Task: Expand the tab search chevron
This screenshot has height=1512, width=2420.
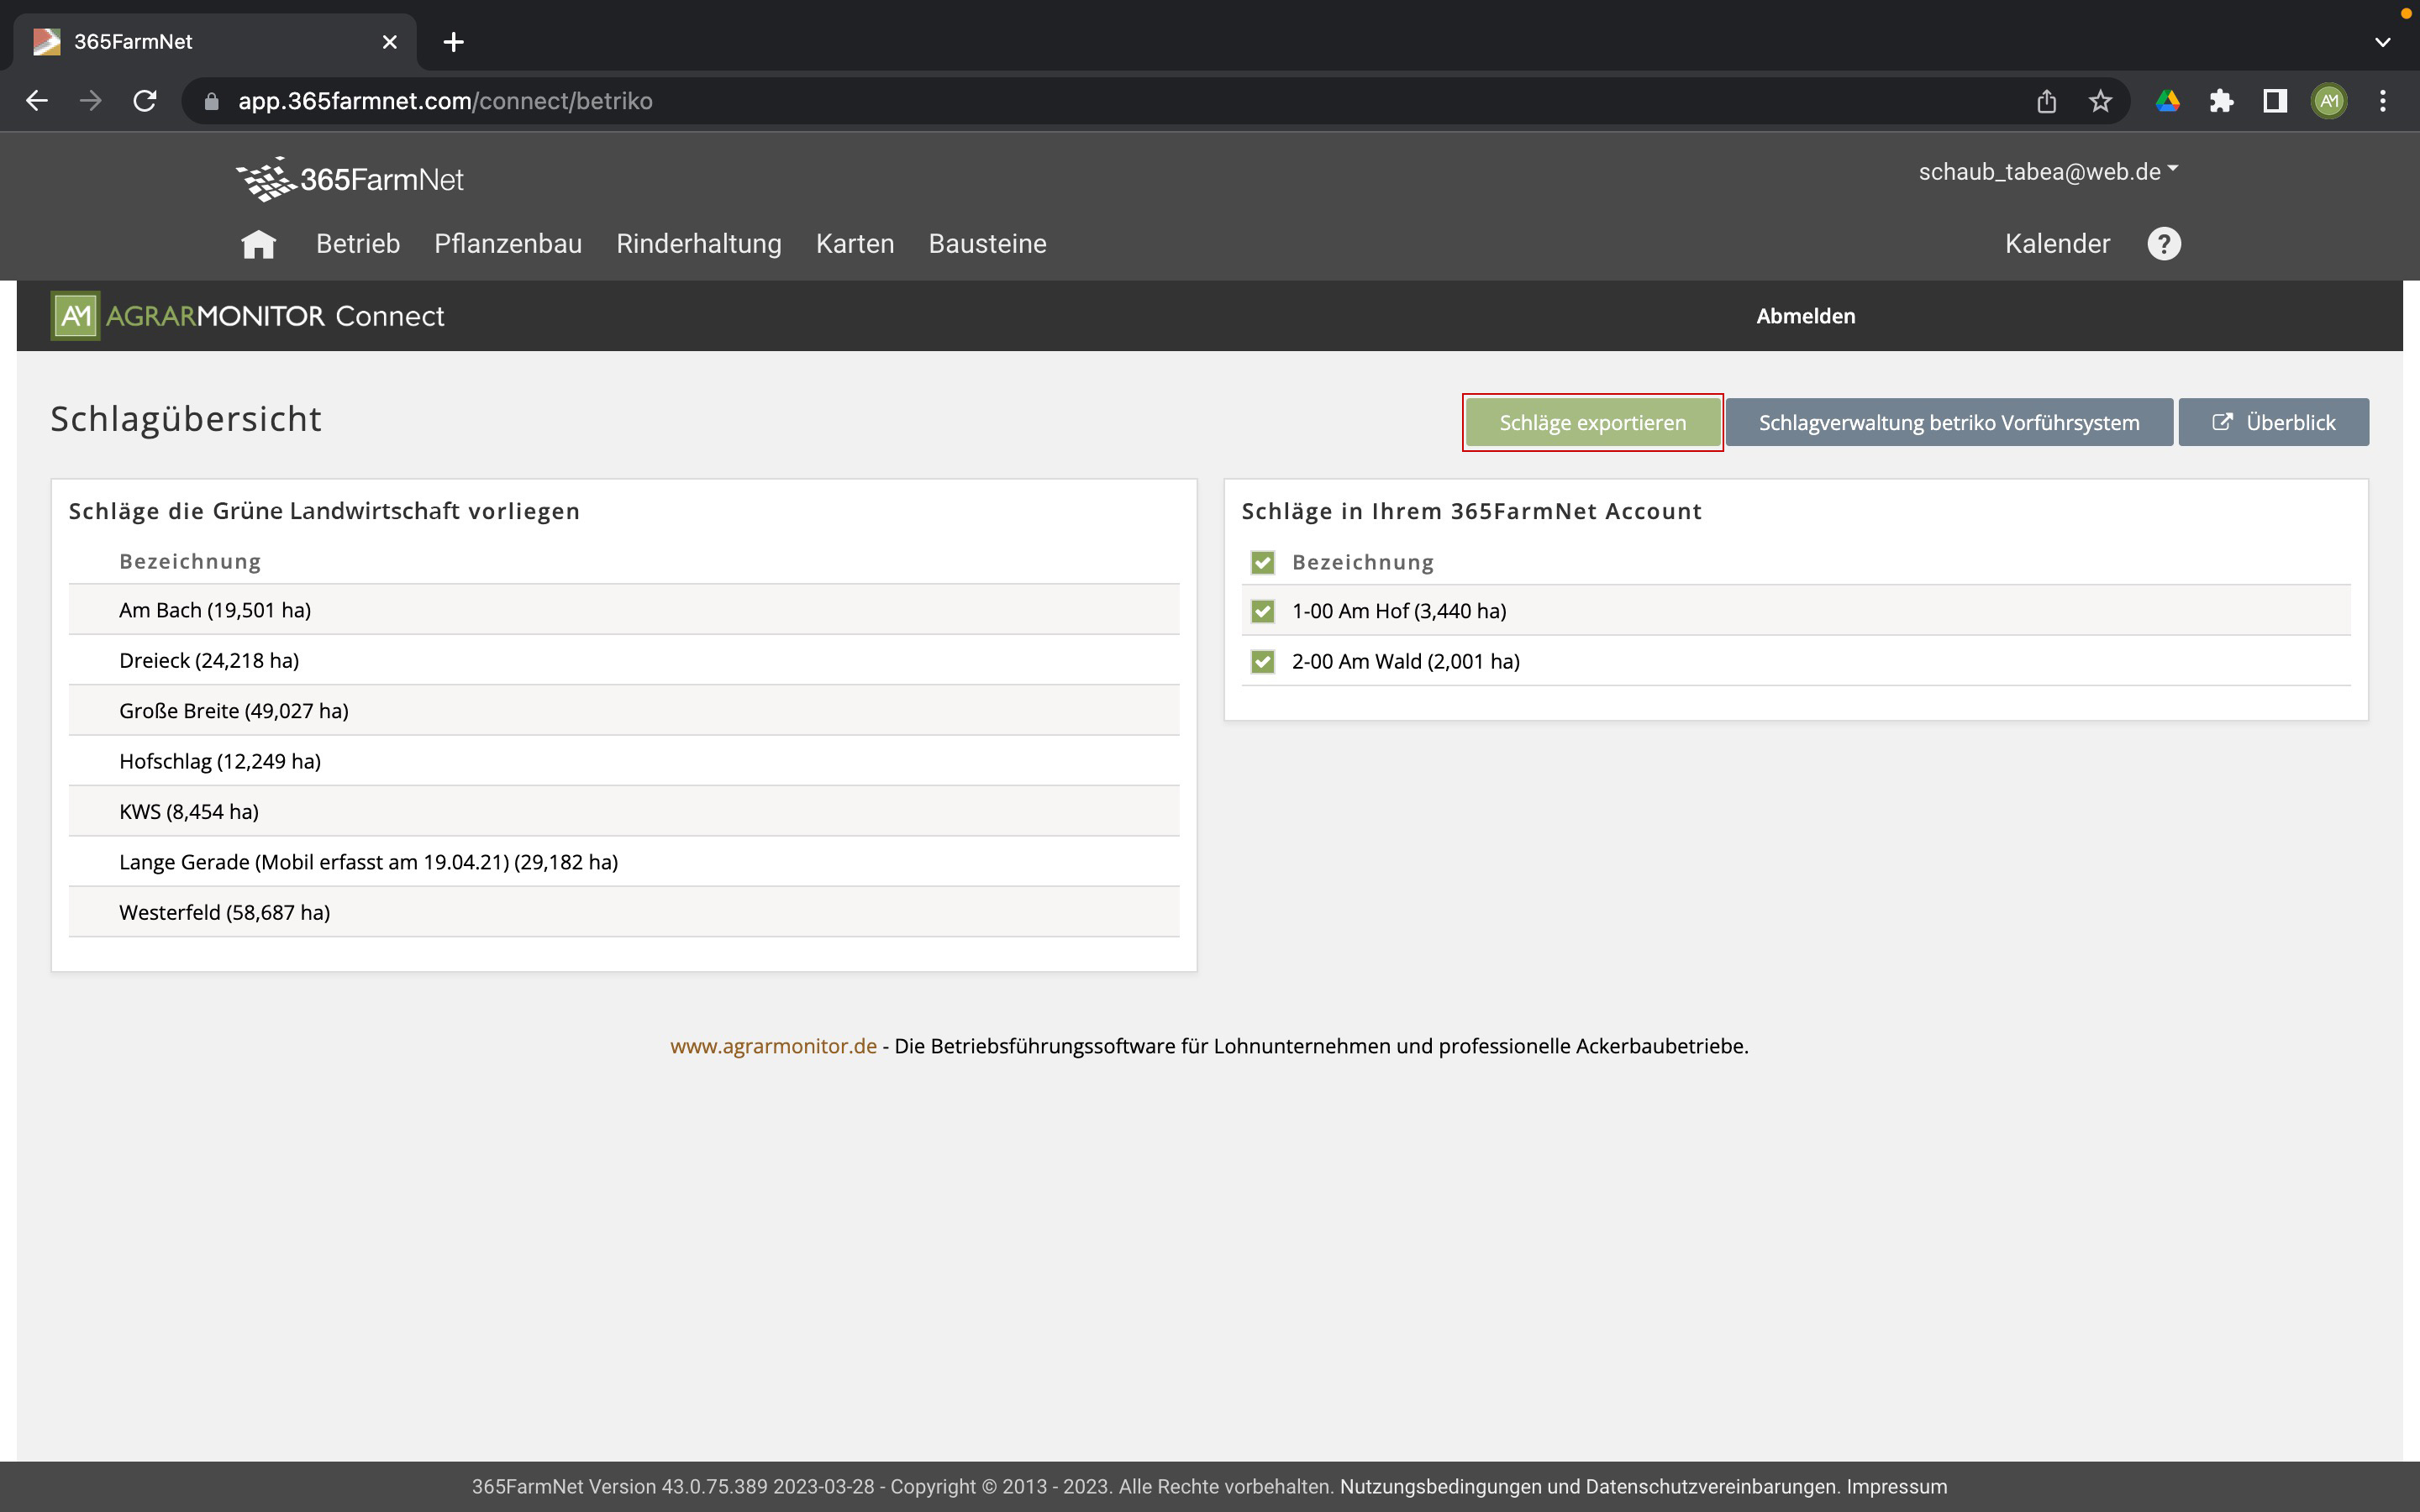Action: [2383, 42]
